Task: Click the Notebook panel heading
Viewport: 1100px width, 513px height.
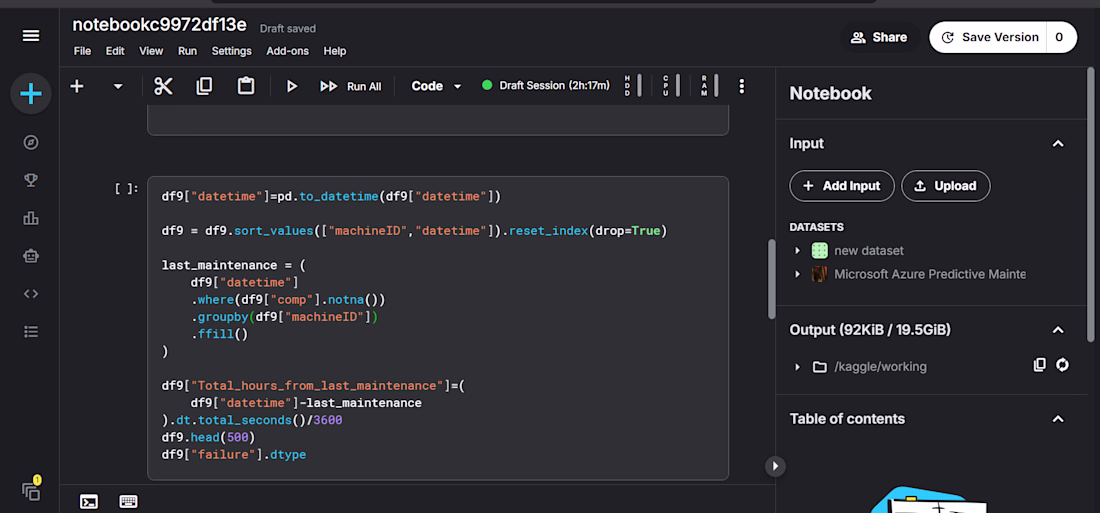Action: pos(831,93)
